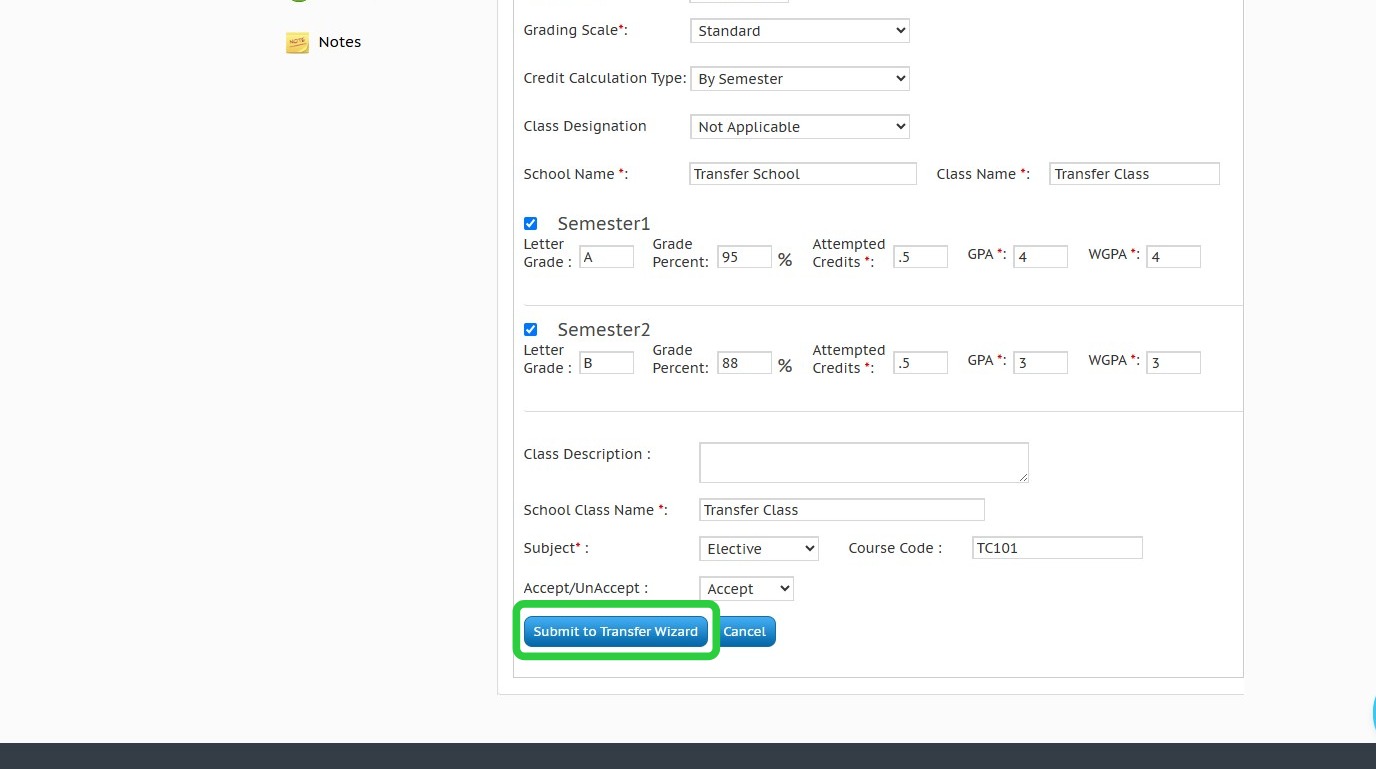
Task: Uncheck the Semester1 checkbox
Action: [x=531, y=223]
